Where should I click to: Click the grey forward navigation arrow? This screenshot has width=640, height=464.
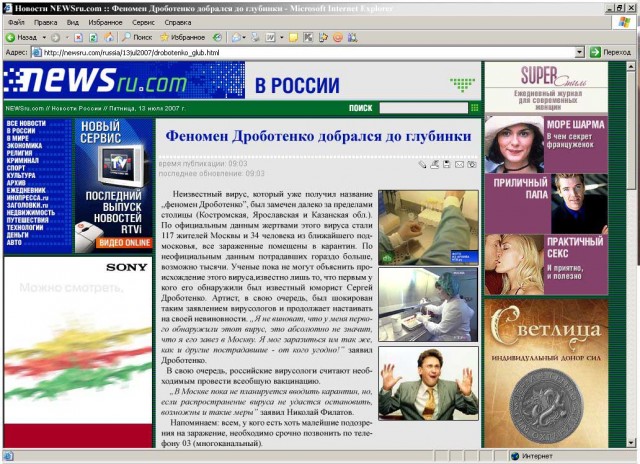click(56, 38)
